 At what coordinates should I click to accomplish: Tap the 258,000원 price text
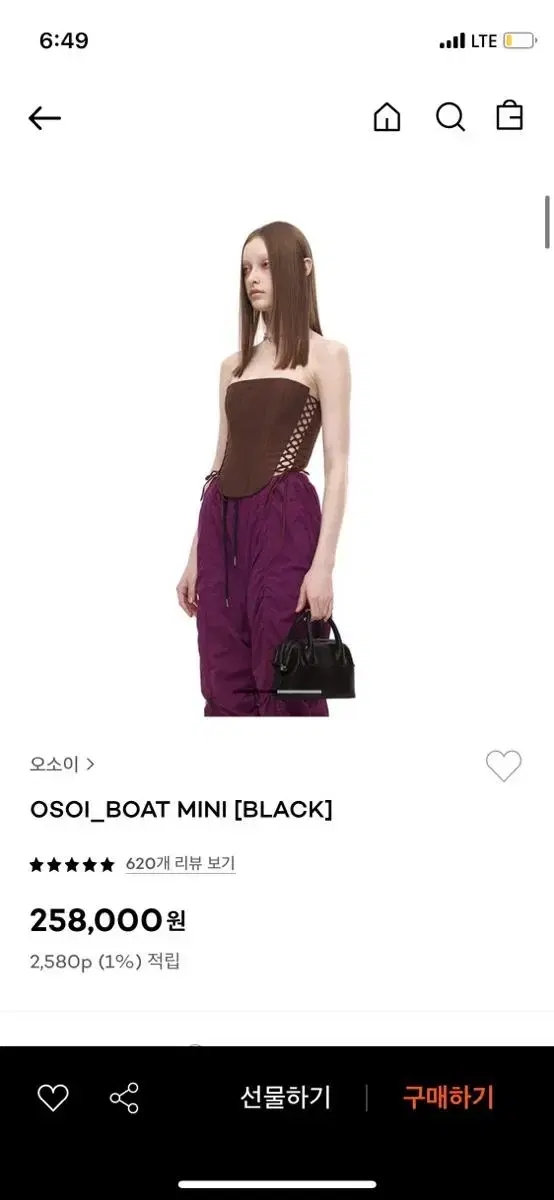pos(108,920)
